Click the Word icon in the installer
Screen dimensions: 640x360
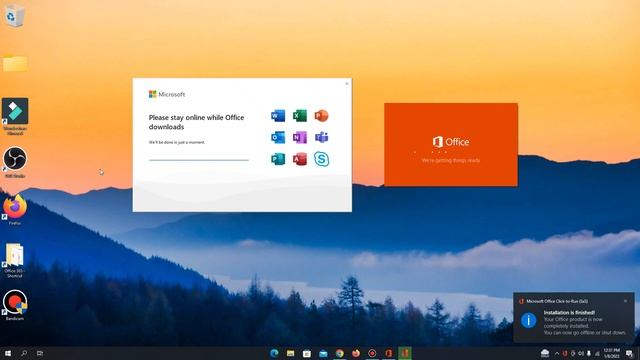(278, 116)
